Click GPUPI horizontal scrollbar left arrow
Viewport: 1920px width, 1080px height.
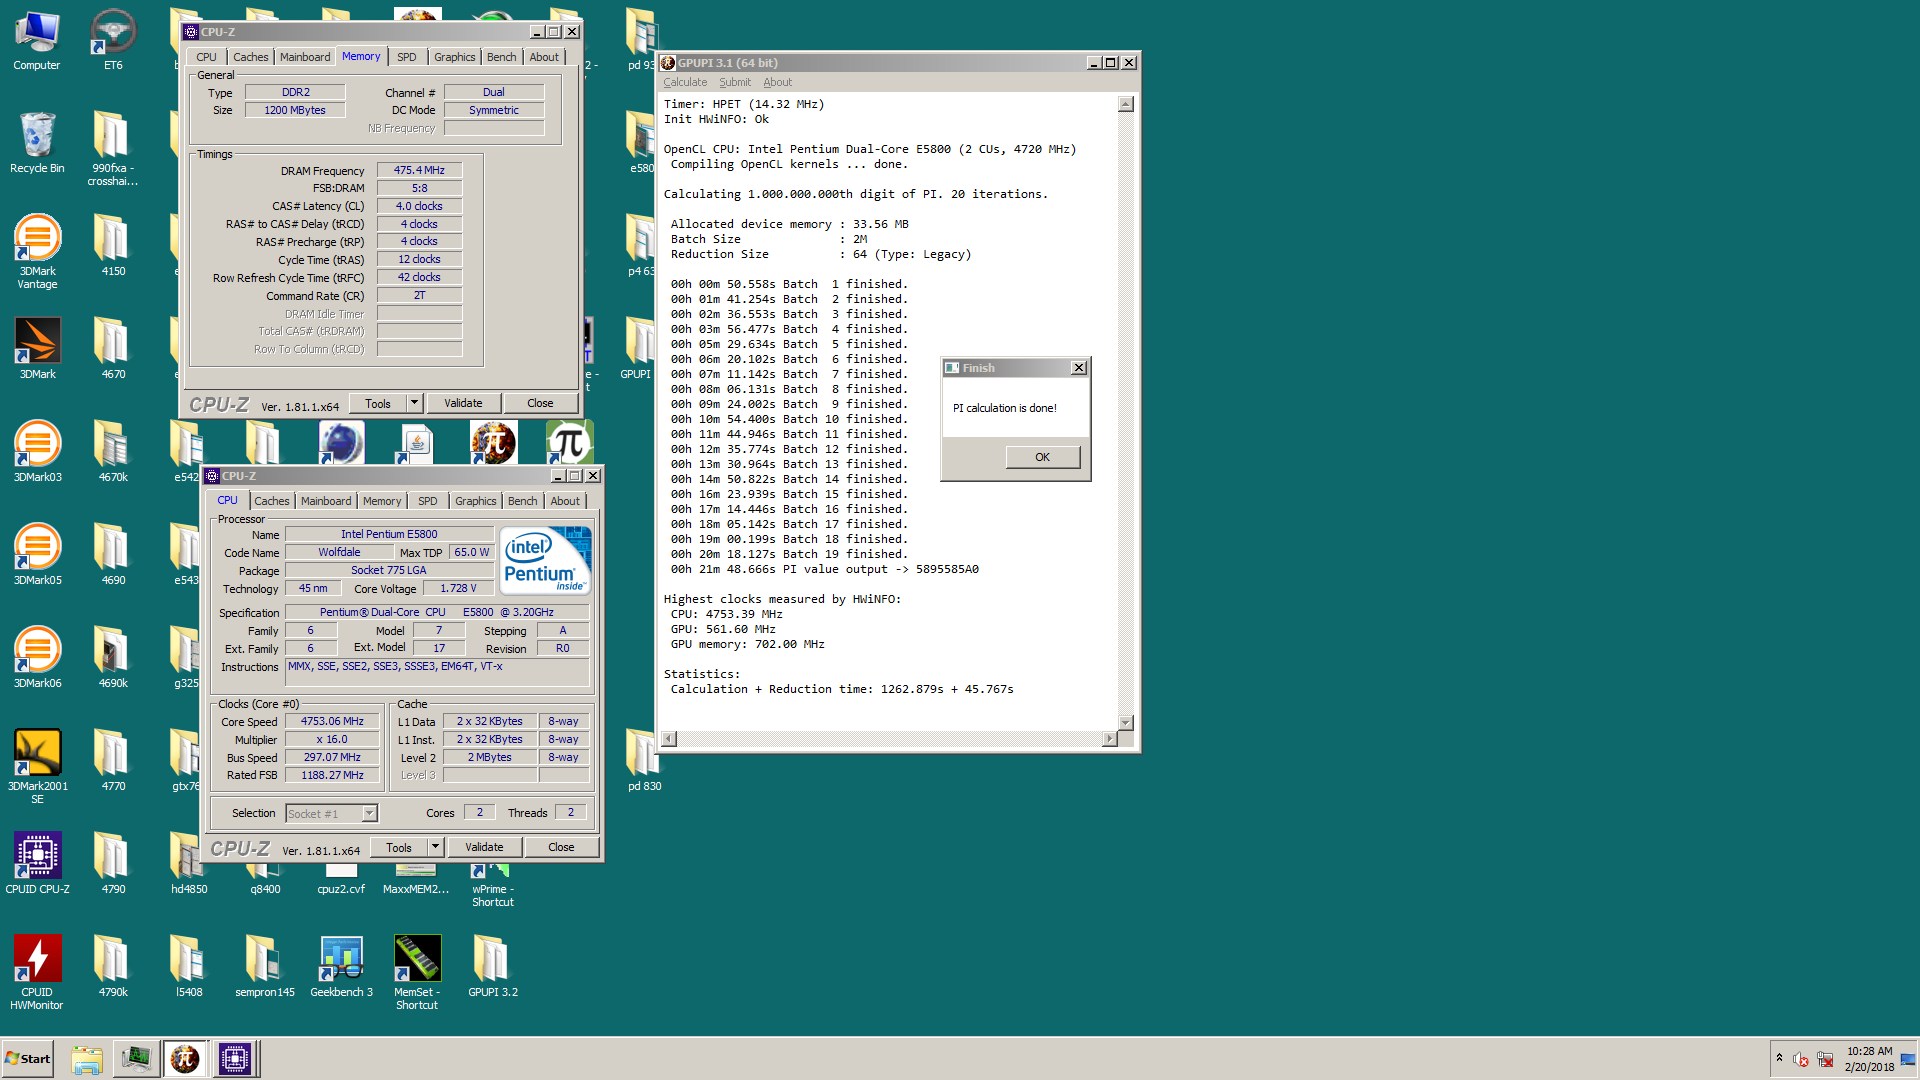tap(669, 738)
